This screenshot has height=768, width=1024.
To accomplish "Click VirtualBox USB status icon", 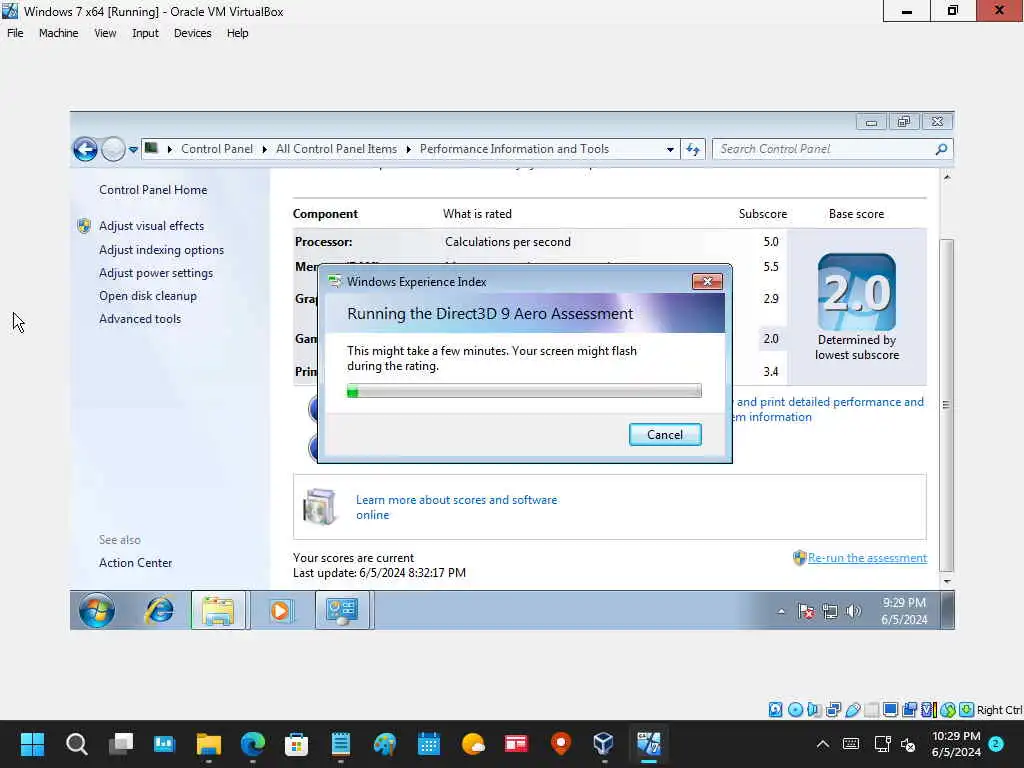I will 852,710.
